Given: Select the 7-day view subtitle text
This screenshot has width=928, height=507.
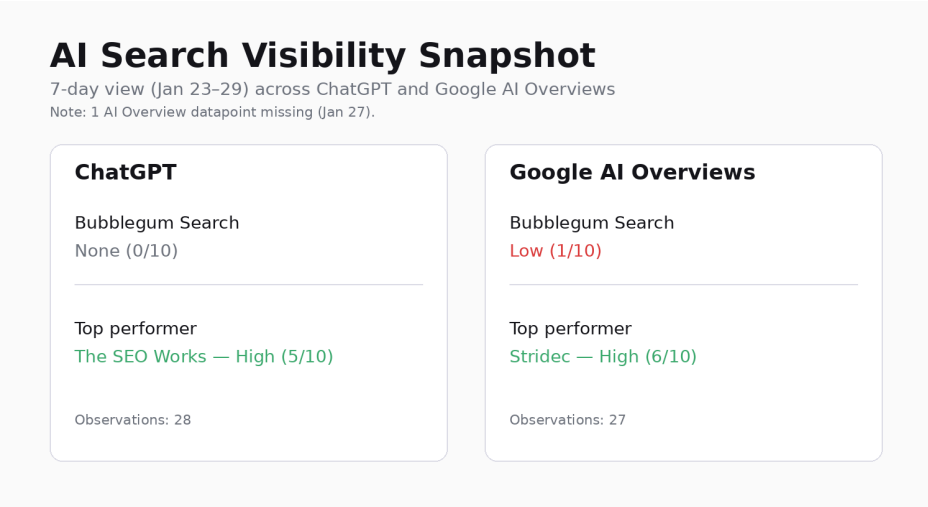Looking at the screenshot, I should 332,89.
